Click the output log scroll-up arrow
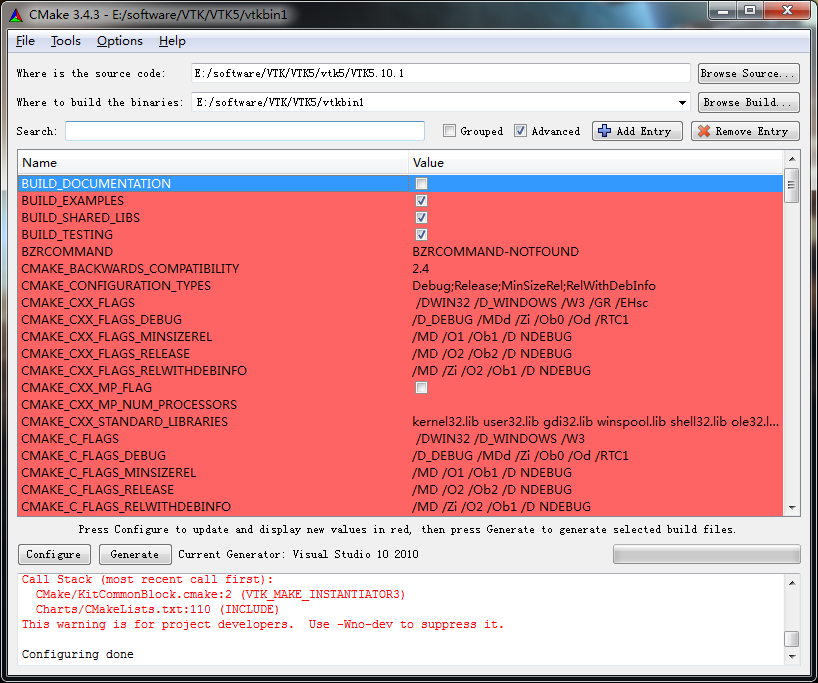The width and height of the screenshot is (818, 683). click(791, 583)
